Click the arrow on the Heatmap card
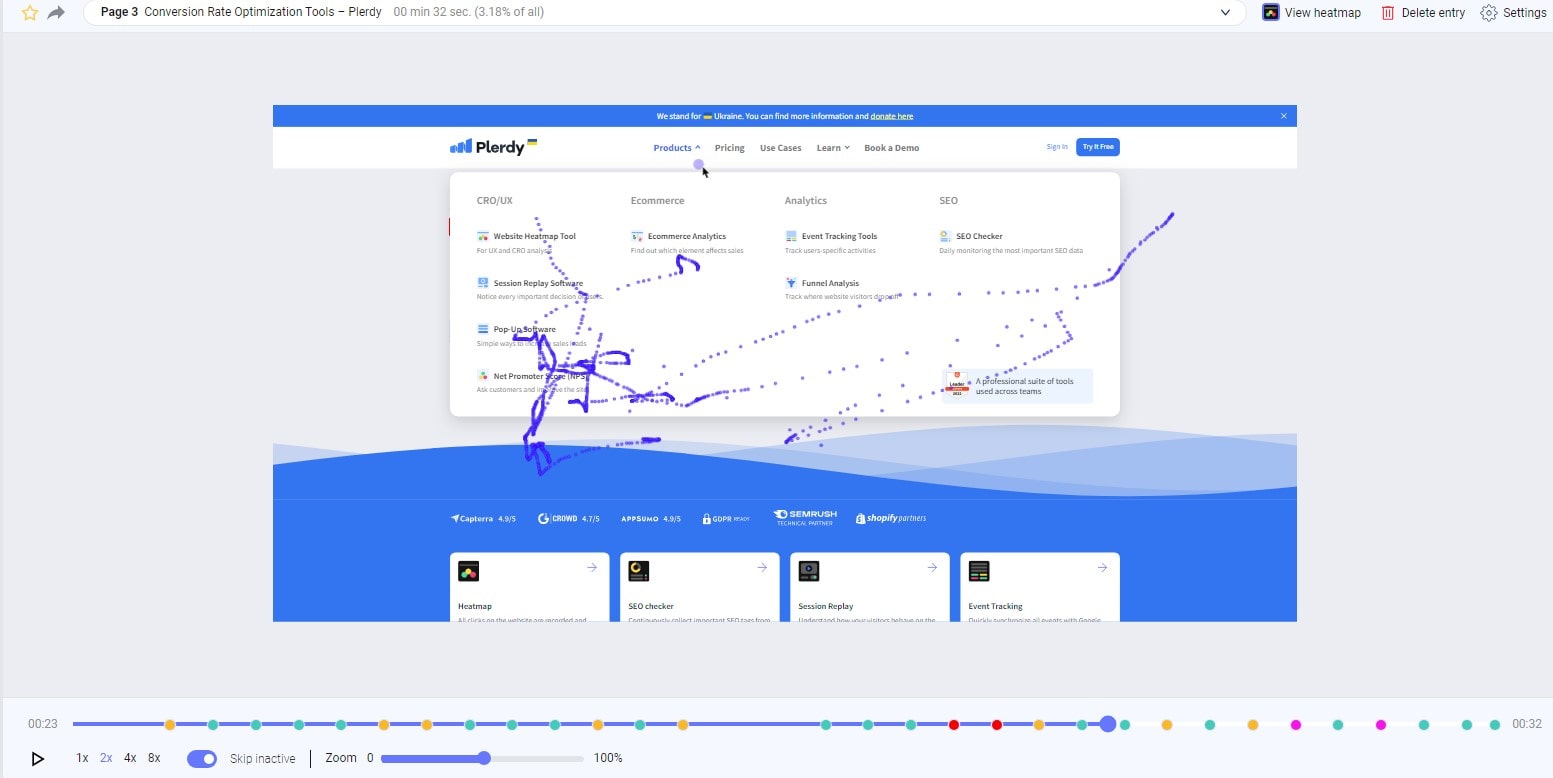 tap(592, 567)
